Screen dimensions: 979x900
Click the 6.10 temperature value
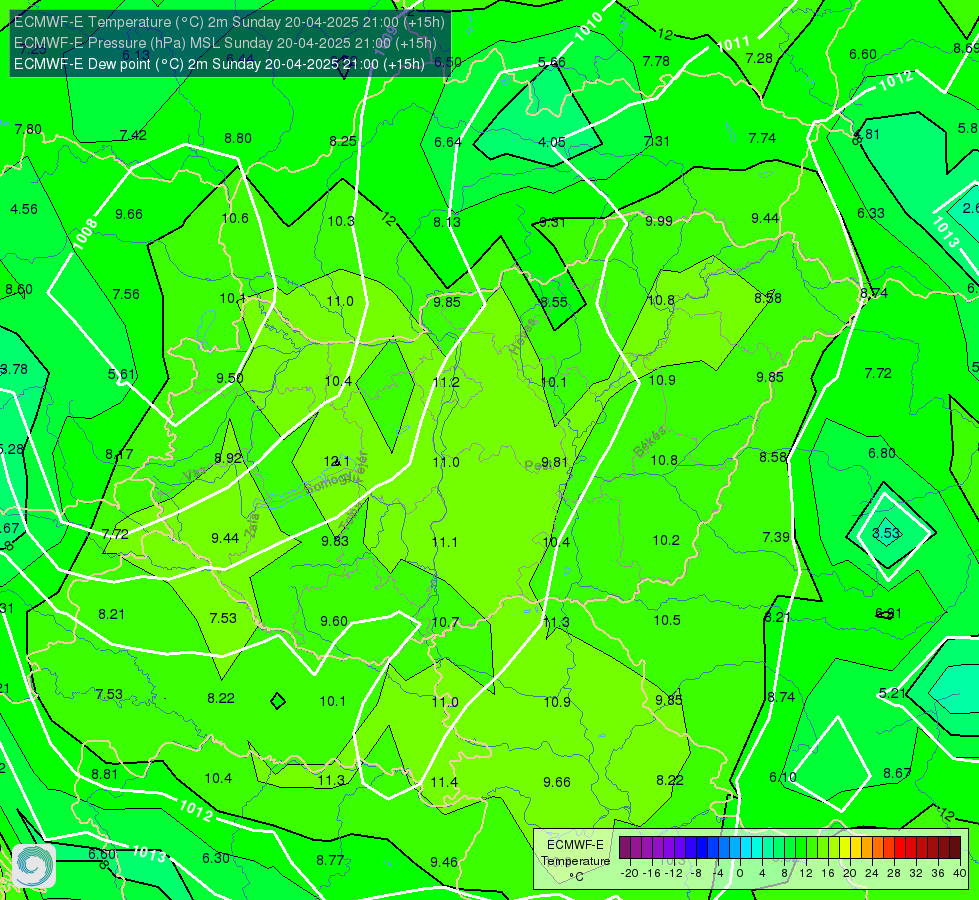(x=783, y=777)
